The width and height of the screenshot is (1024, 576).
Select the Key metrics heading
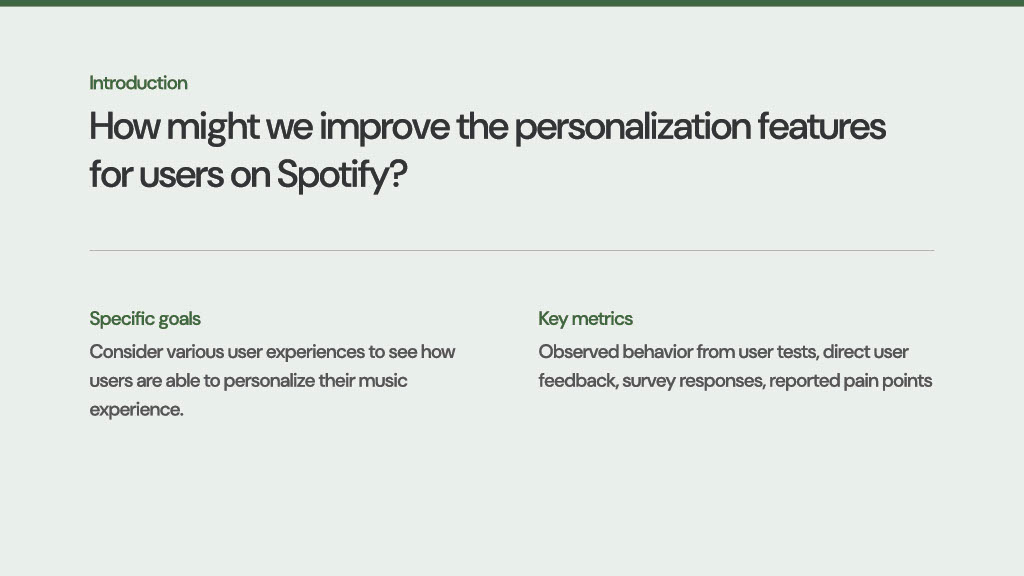[585, 319]
